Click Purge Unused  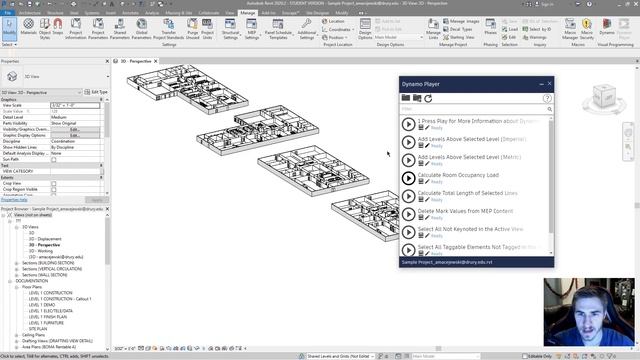(192, 29)
